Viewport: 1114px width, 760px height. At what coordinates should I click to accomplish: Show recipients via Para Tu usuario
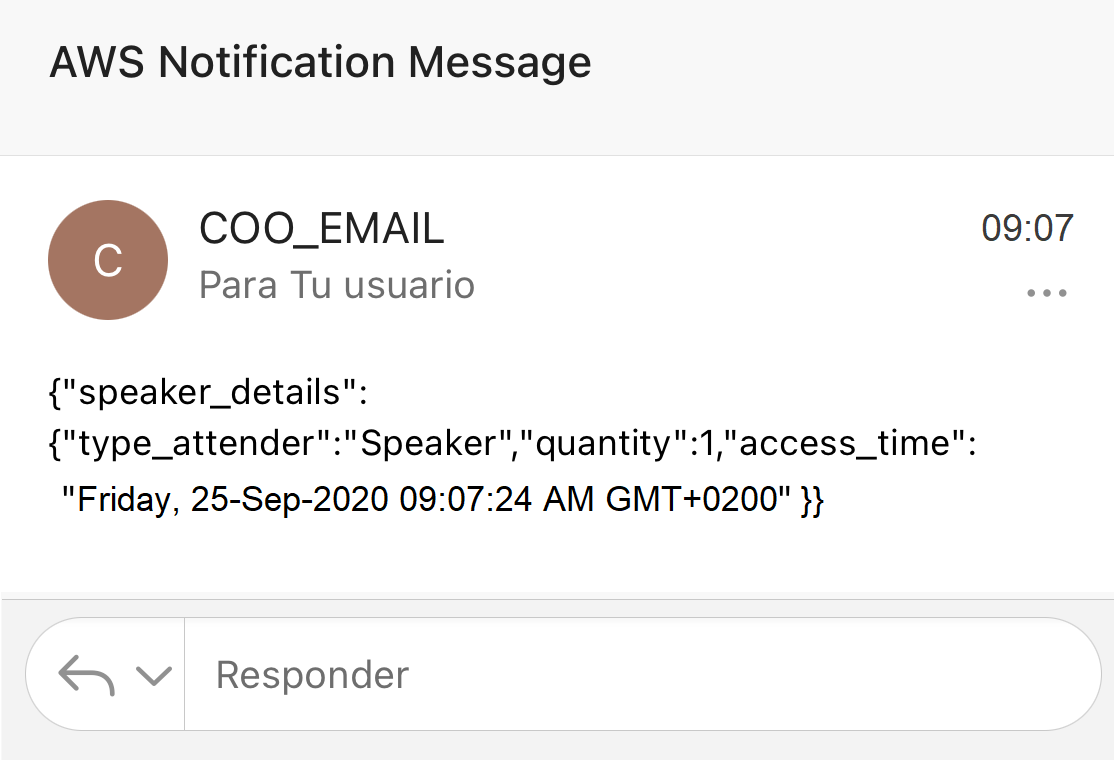tap(336, 286)
